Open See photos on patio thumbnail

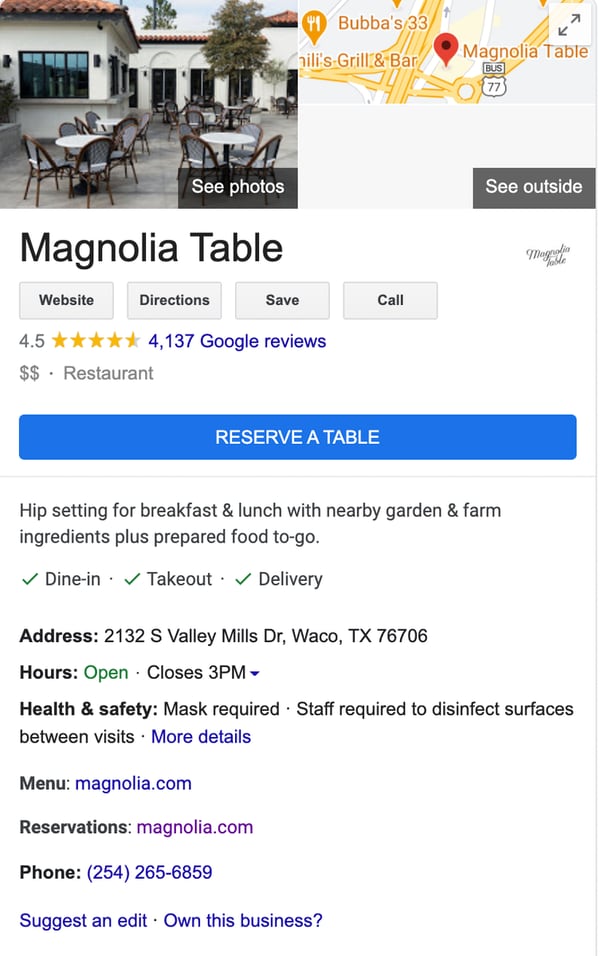click(238, 187)
